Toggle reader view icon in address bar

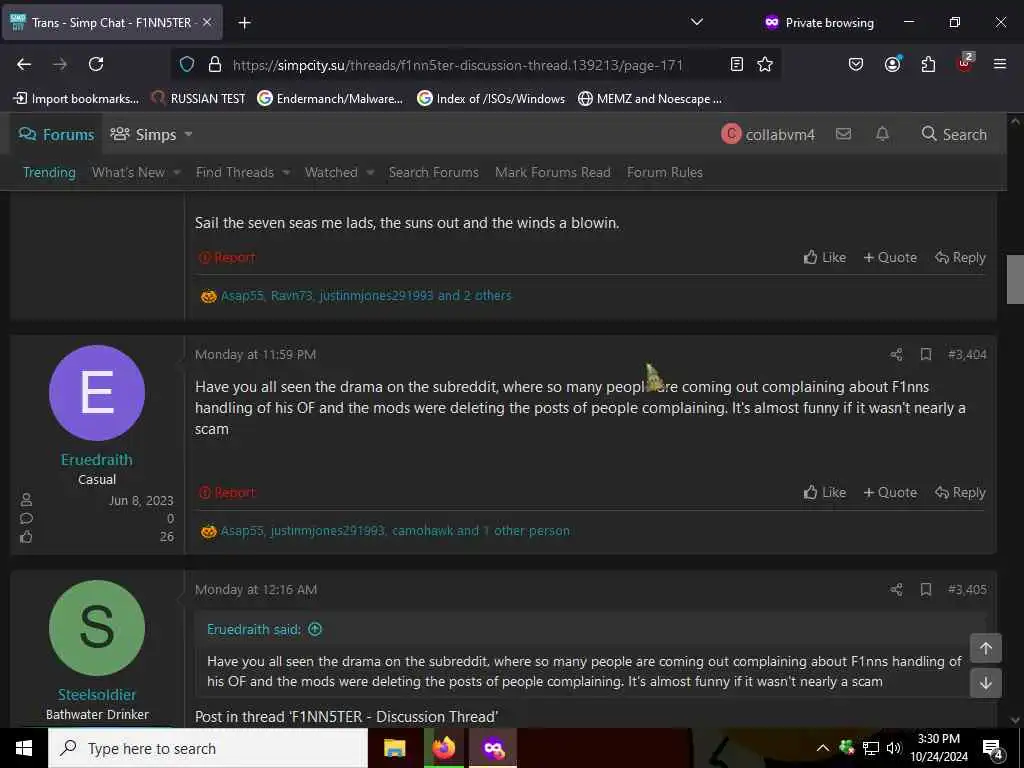point(737,64)
